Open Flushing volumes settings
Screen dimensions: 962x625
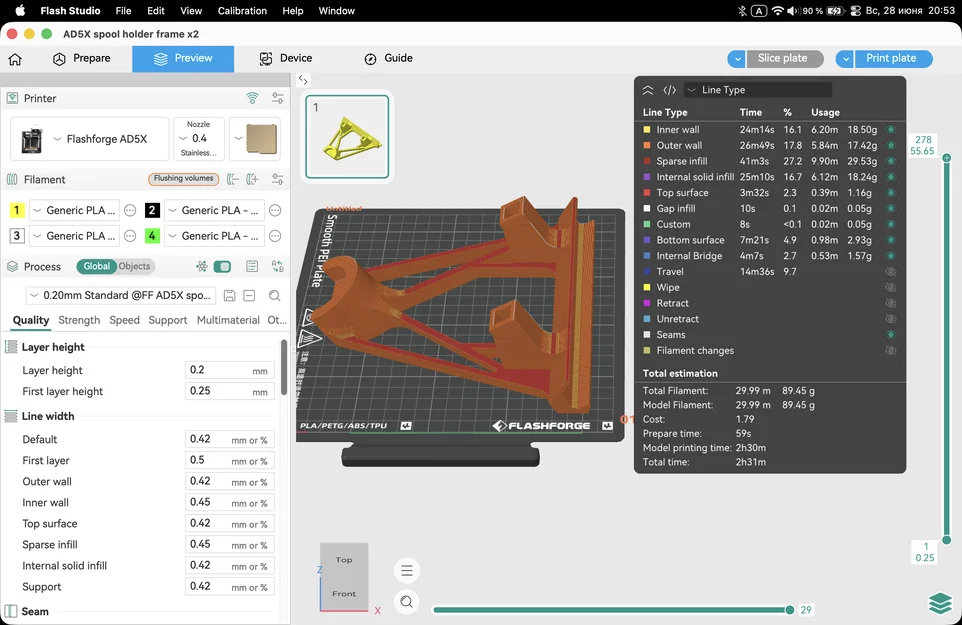point(183,178)
